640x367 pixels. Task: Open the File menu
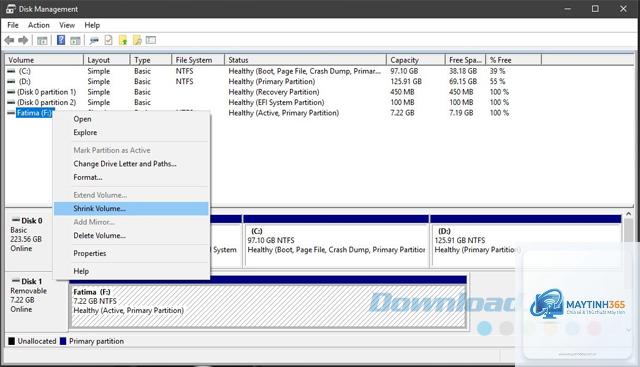click(x=13, y=25)
